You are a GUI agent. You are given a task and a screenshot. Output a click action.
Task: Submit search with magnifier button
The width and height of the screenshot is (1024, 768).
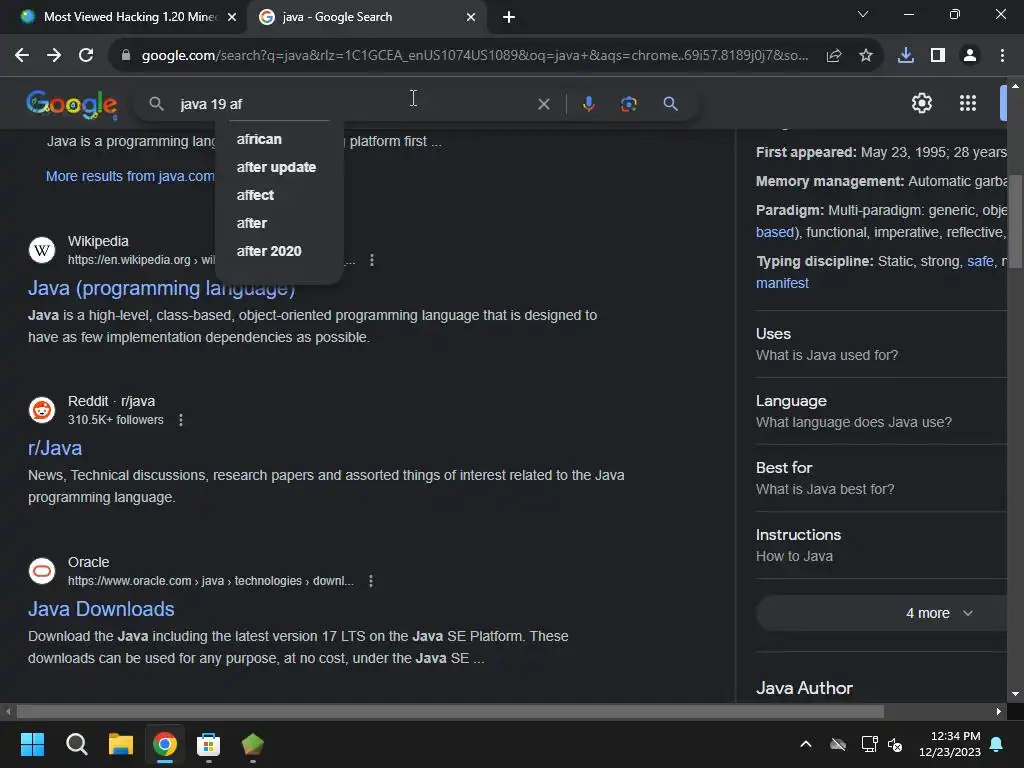pyautogui.click(x=670, y=104)
